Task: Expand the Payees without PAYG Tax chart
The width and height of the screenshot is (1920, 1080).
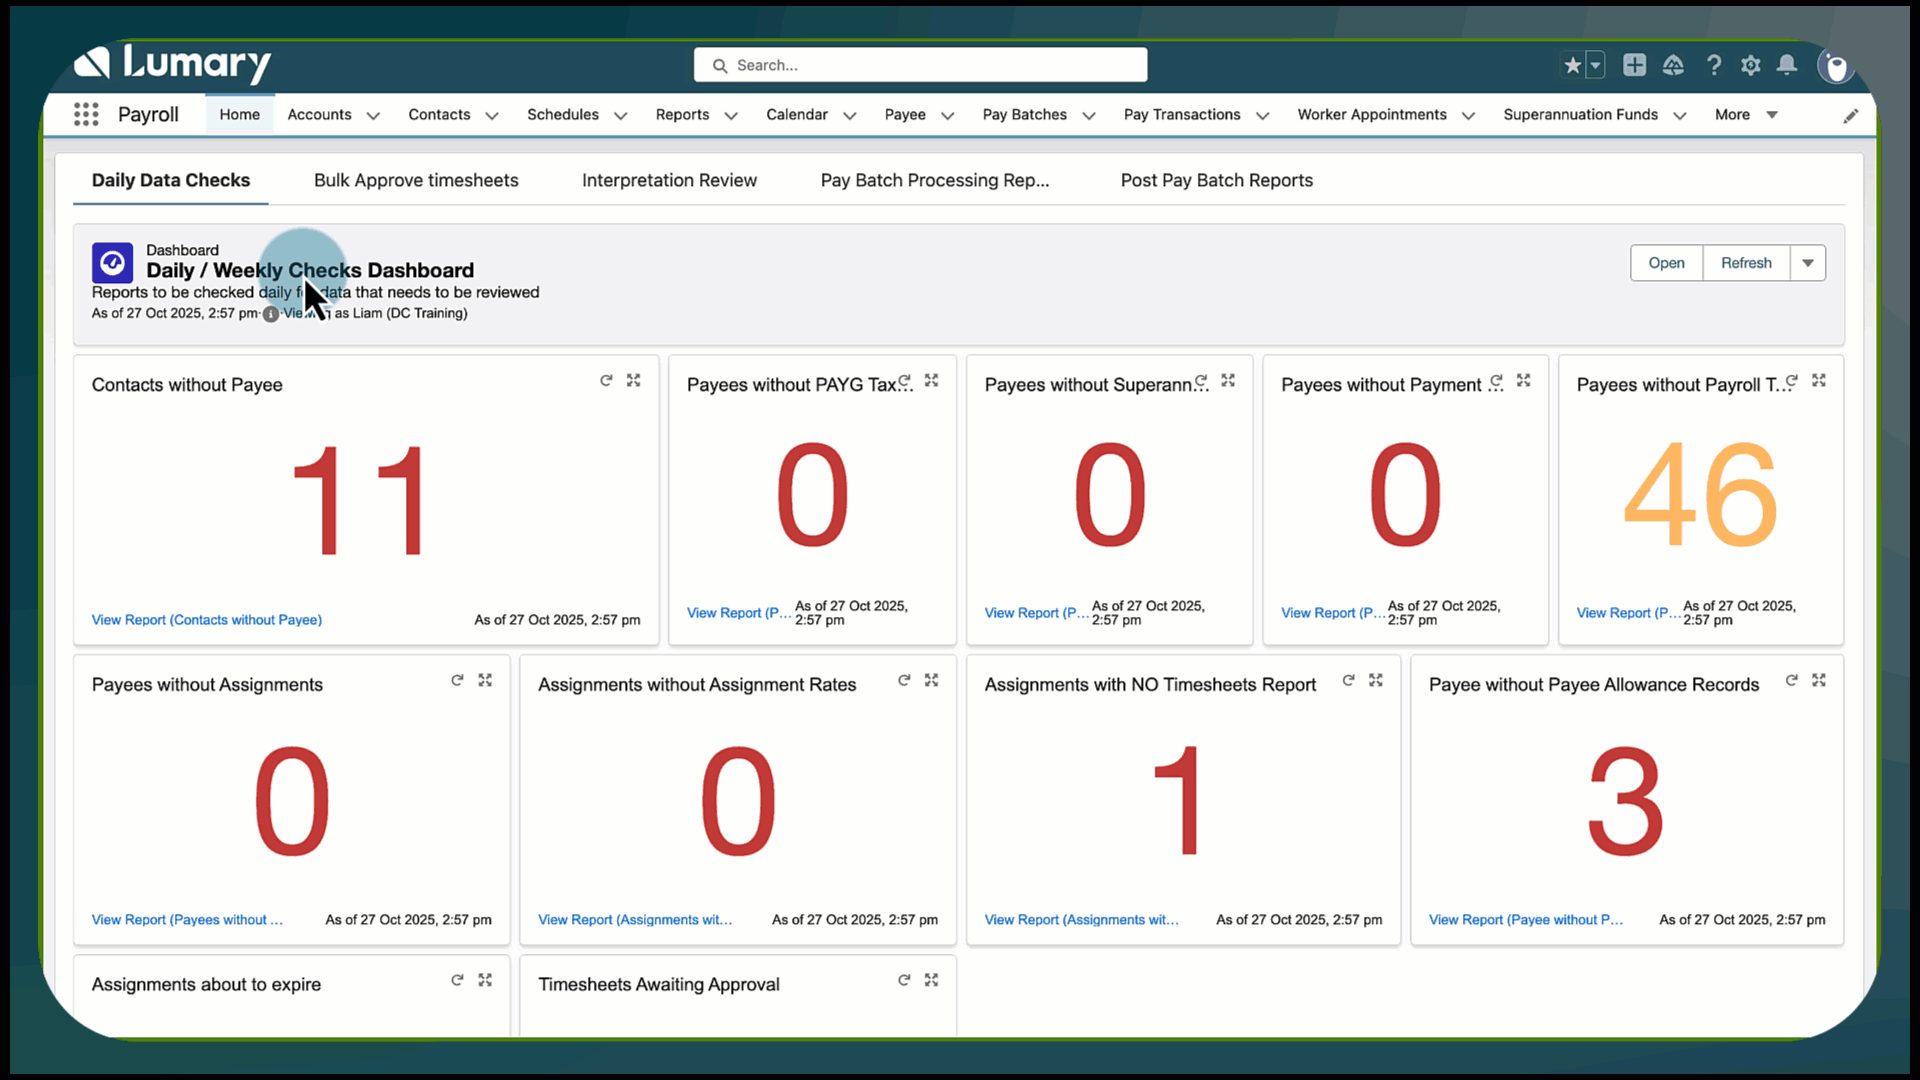Action: coord(931,380)
